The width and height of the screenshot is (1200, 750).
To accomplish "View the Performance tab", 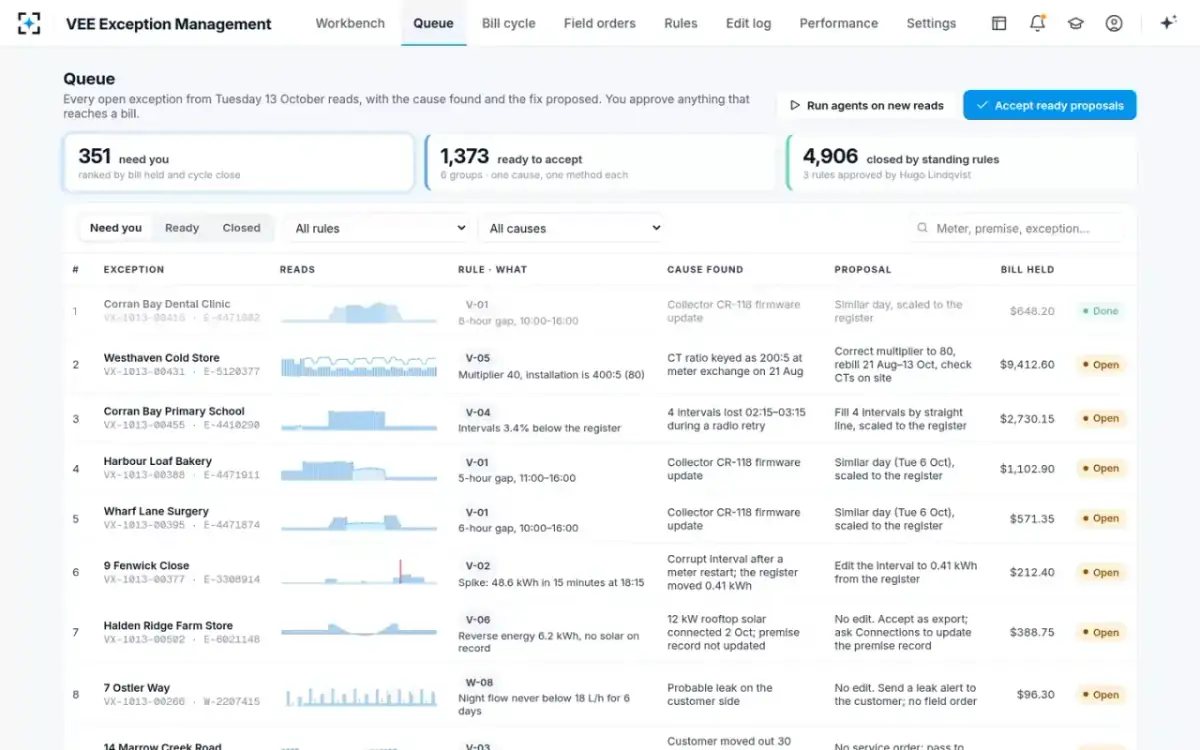I will tap(839, 23).
